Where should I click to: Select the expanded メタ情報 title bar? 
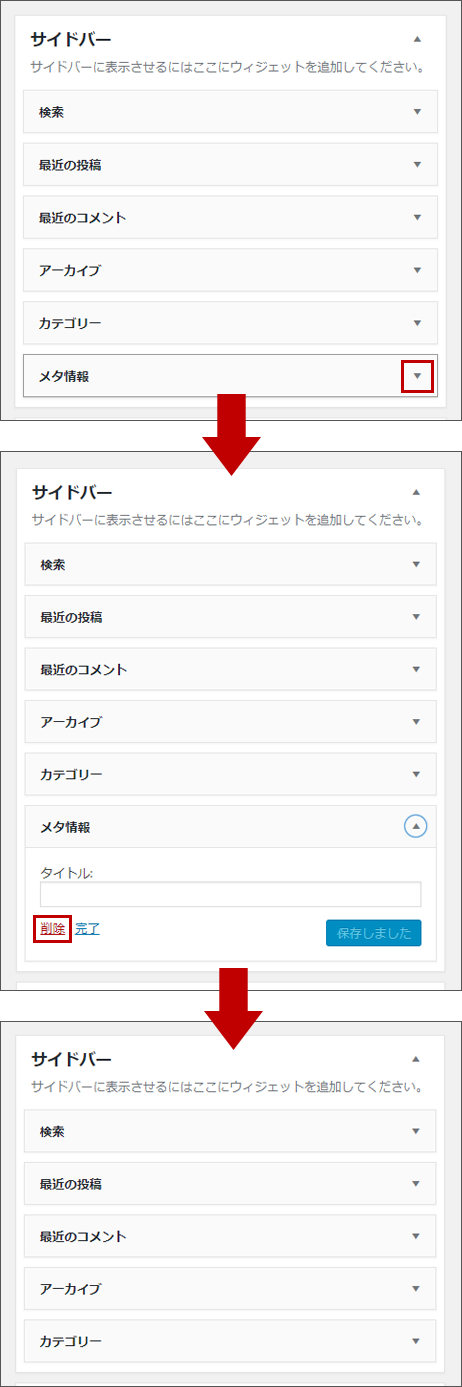point(230,827)
